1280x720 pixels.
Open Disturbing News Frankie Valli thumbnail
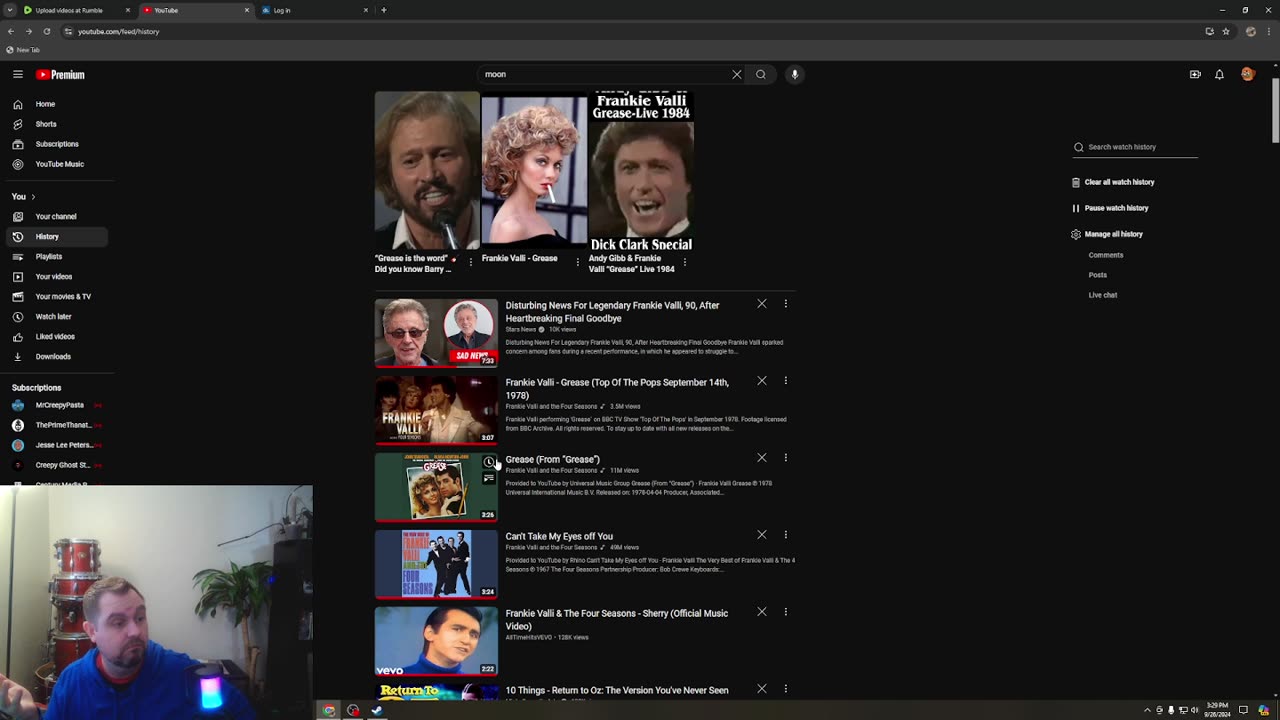click(436, 333)
